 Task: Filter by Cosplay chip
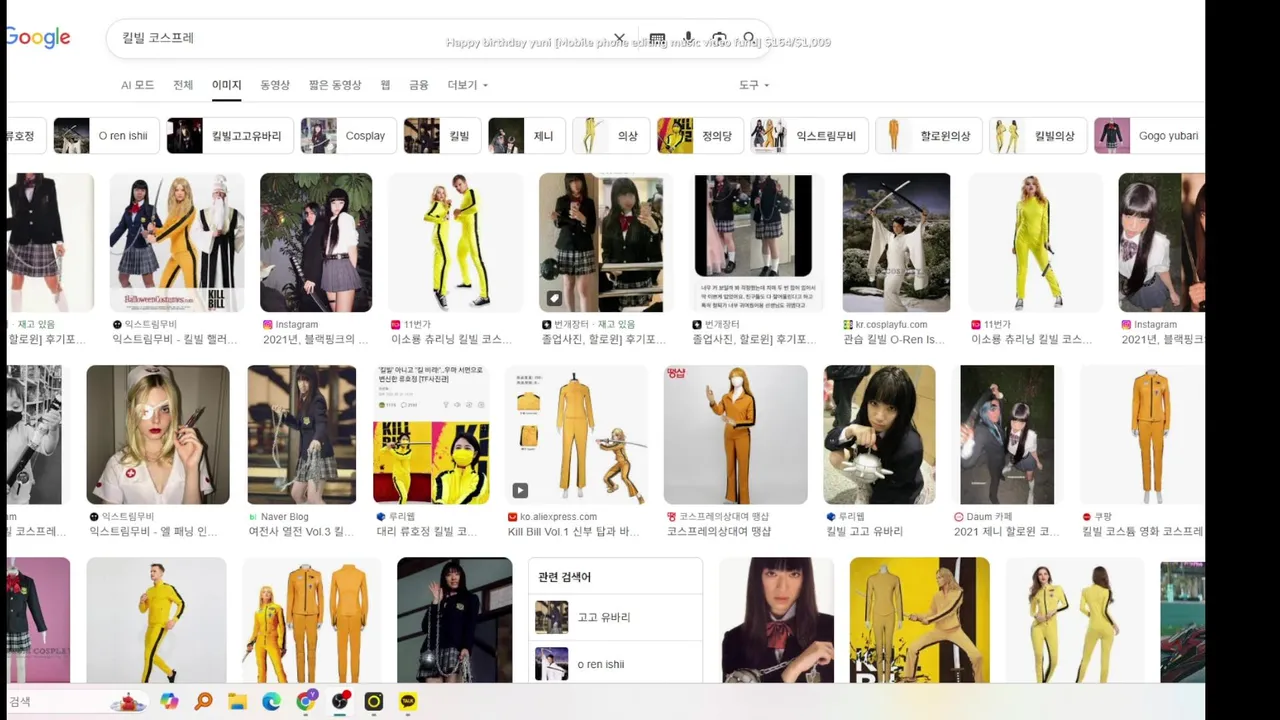coord(348,135)
